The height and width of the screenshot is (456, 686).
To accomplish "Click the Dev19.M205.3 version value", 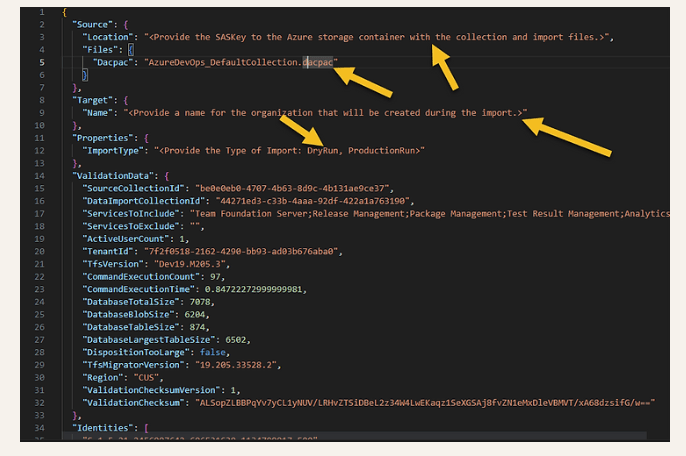I will tap(189, 264).
